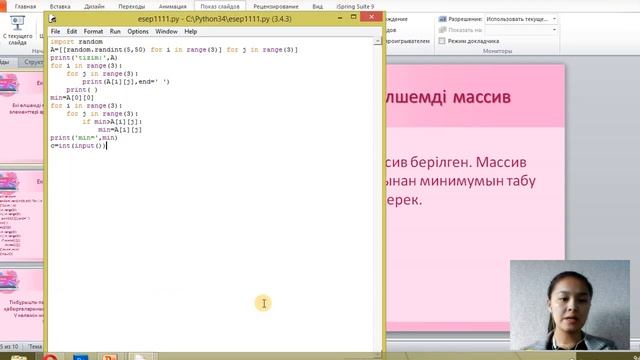The height and width of the screenshot is (360, 640).
Task: Select the first visible slide thumbnail
Action: 22,118
